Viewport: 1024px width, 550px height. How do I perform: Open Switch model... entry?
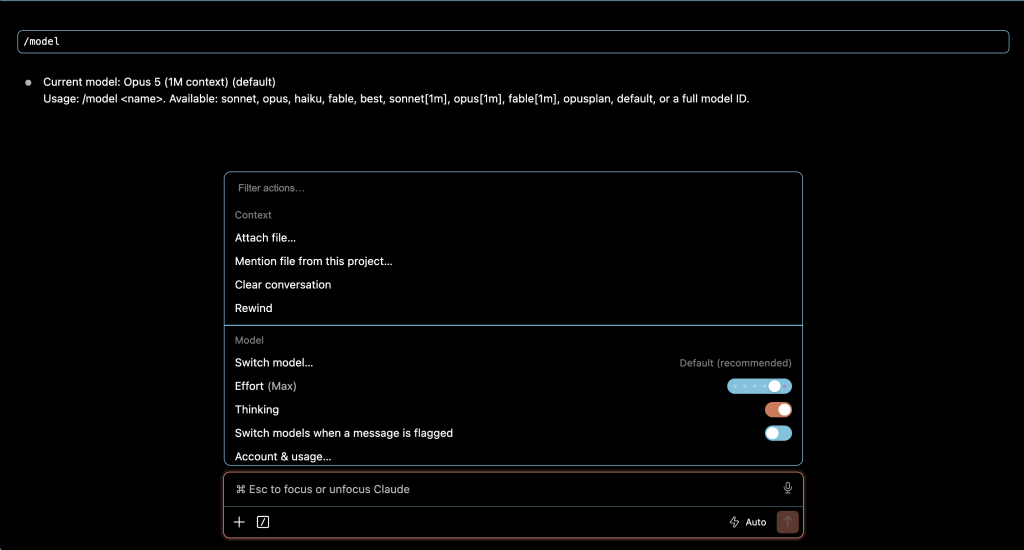click(274, 363)
